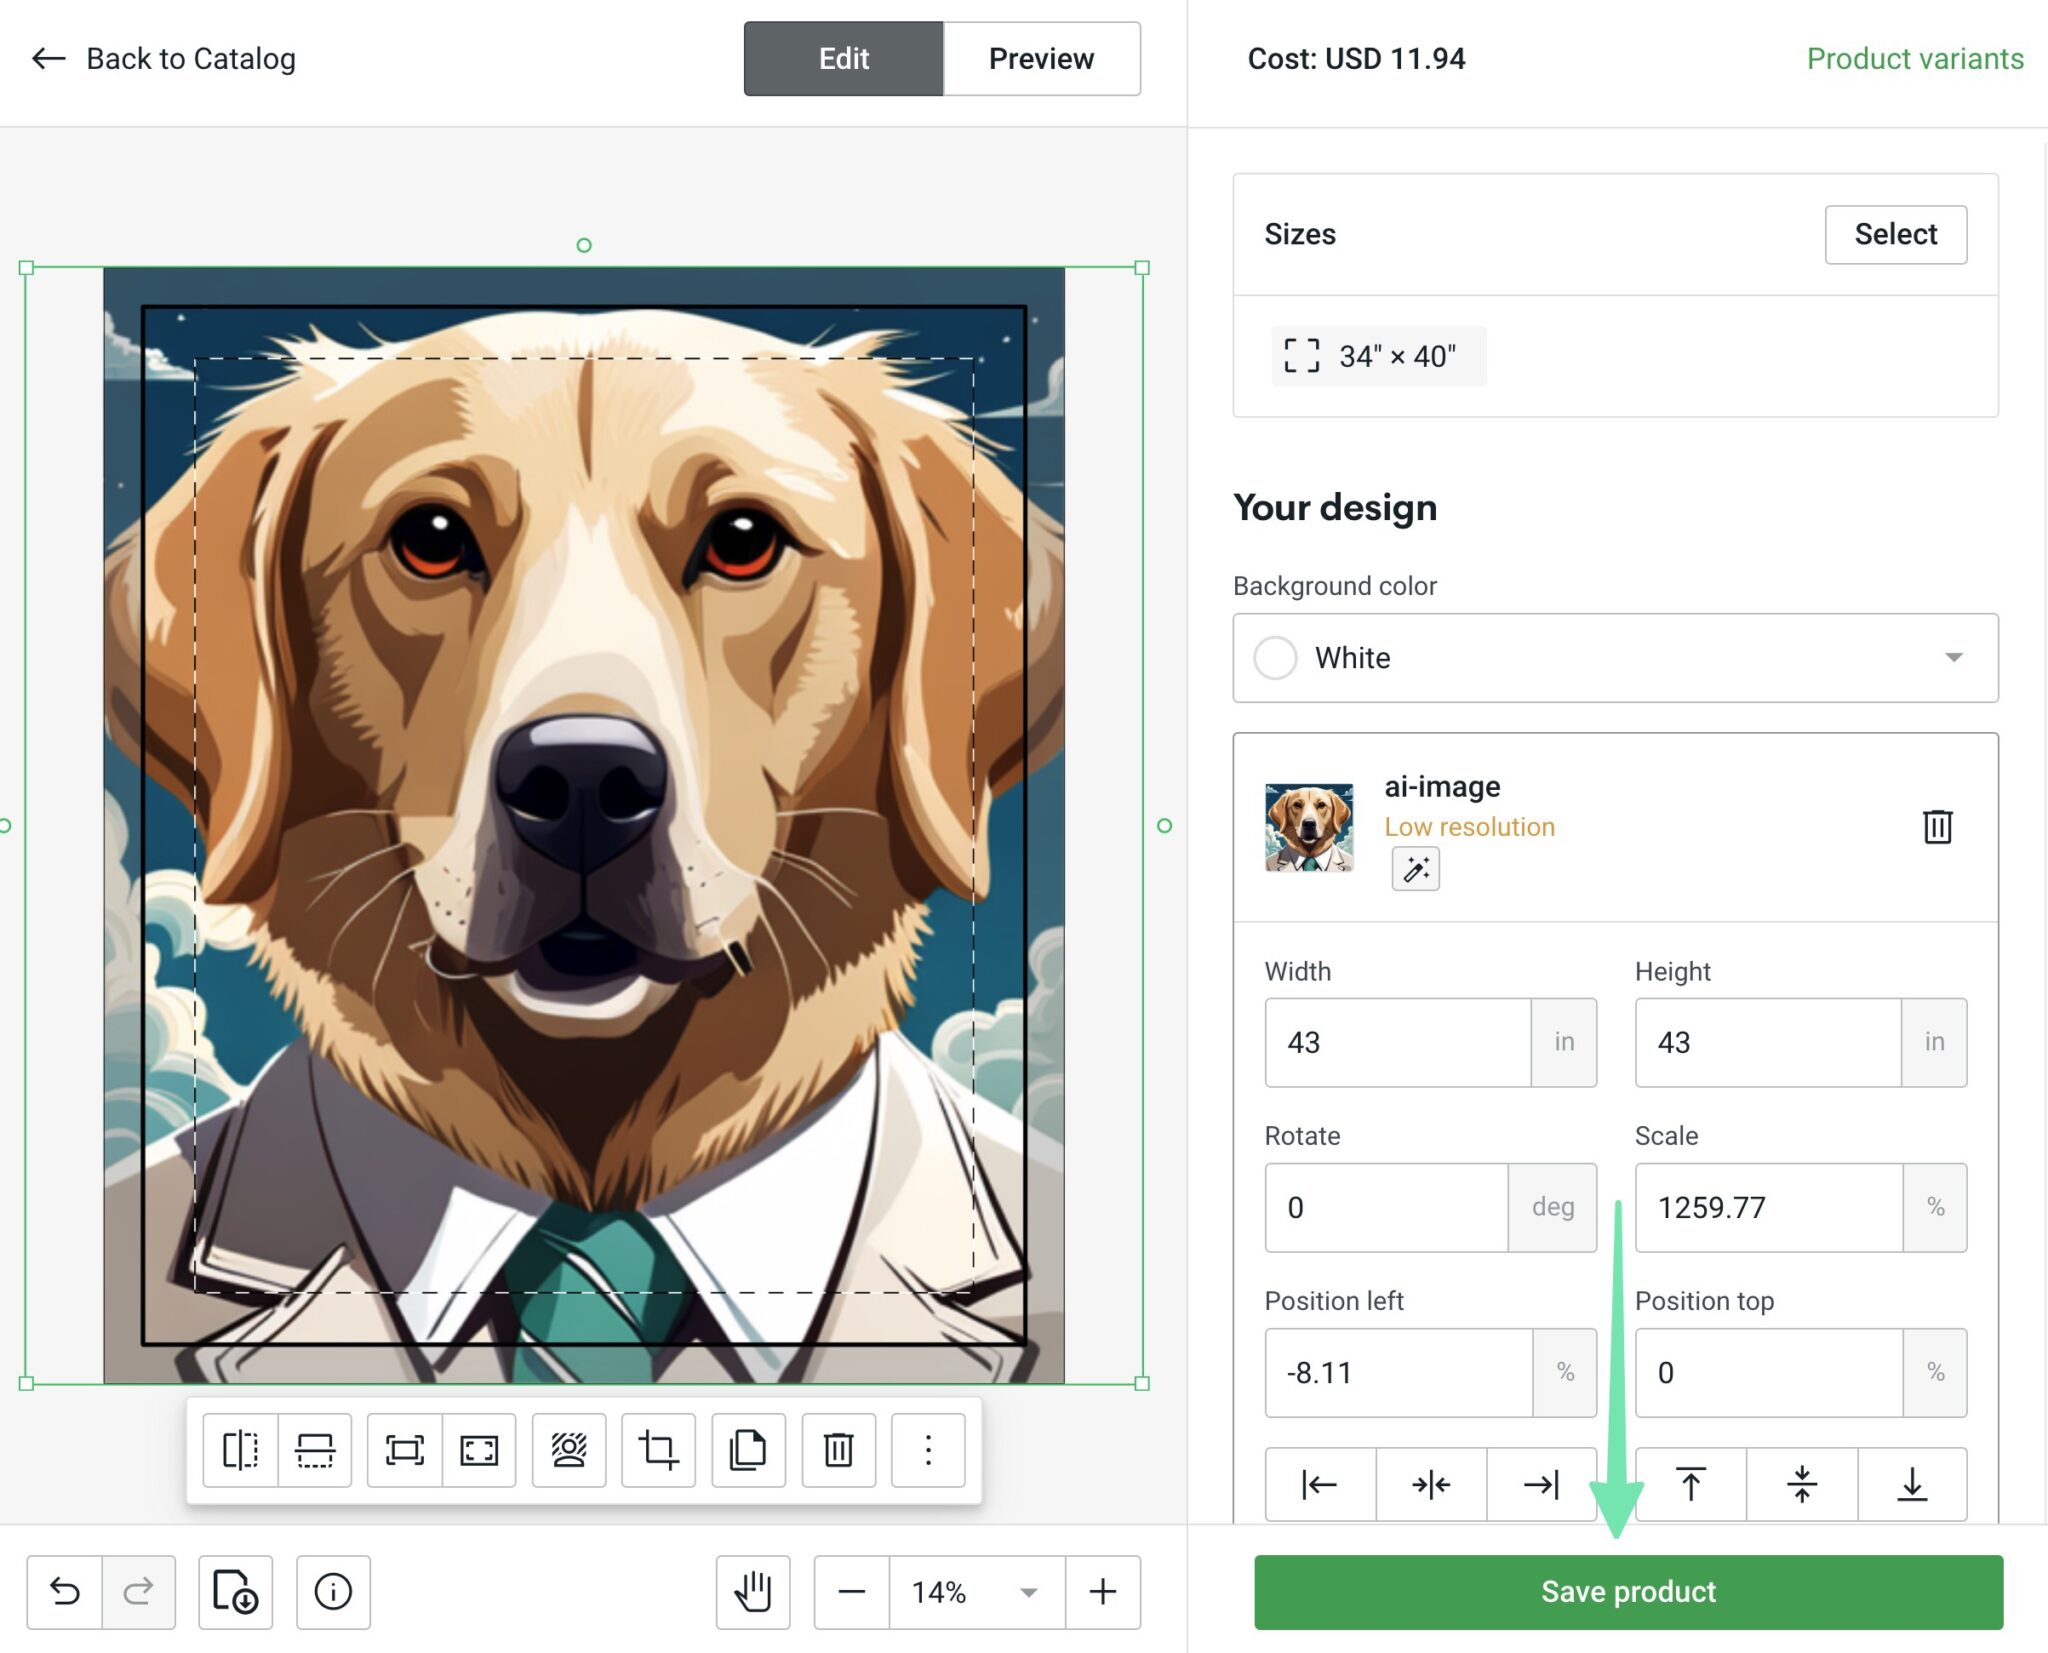The width and height of the screenshot is (2048, 1653).
Task: Click the Save product button
Action: [x=1628, y=1591]
